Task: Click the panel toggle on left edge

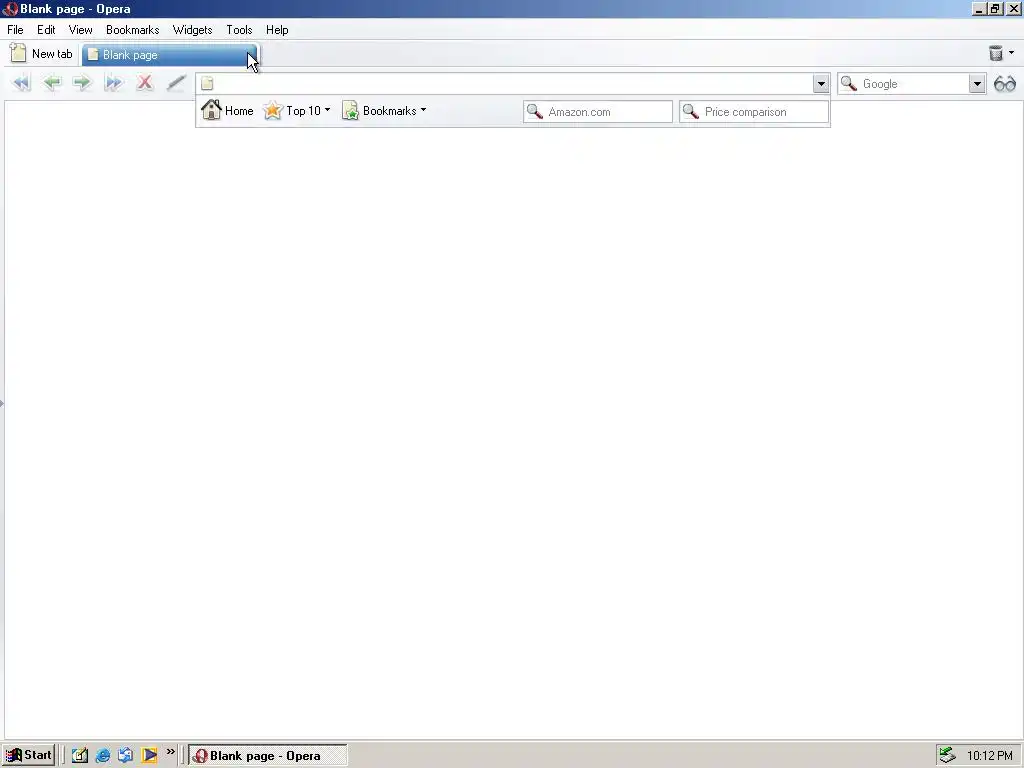Action: 2,404
